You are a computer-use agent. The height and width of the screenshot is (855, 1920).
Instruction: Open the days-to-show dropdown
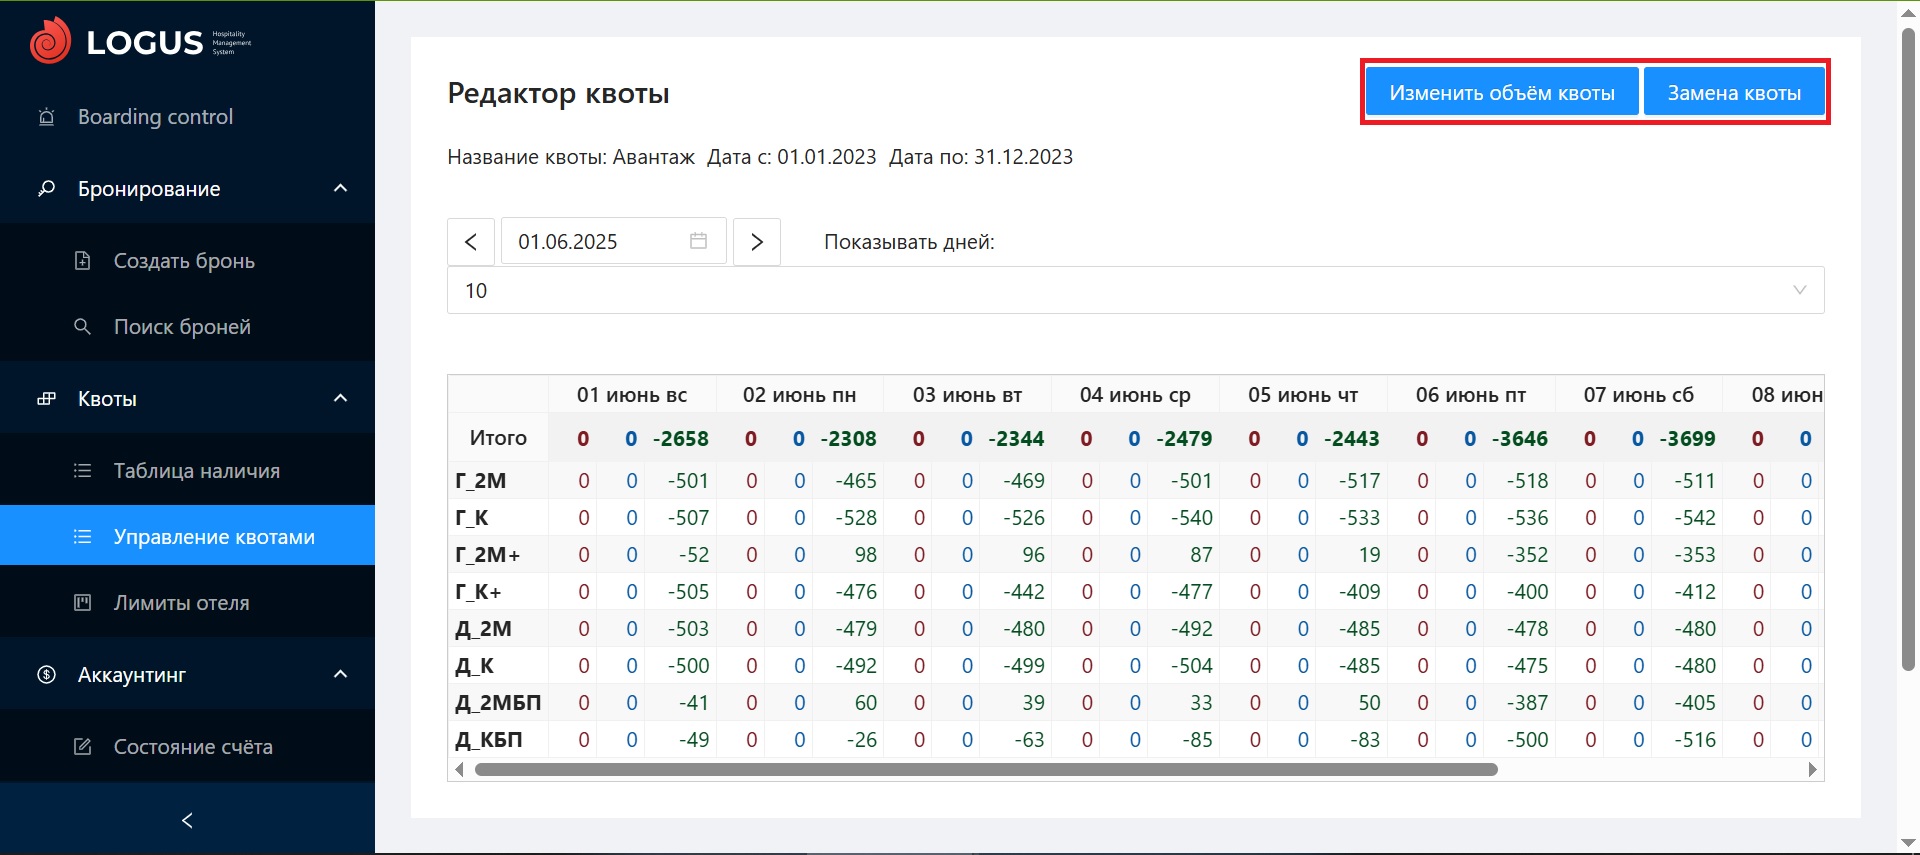coord(1135,290)
